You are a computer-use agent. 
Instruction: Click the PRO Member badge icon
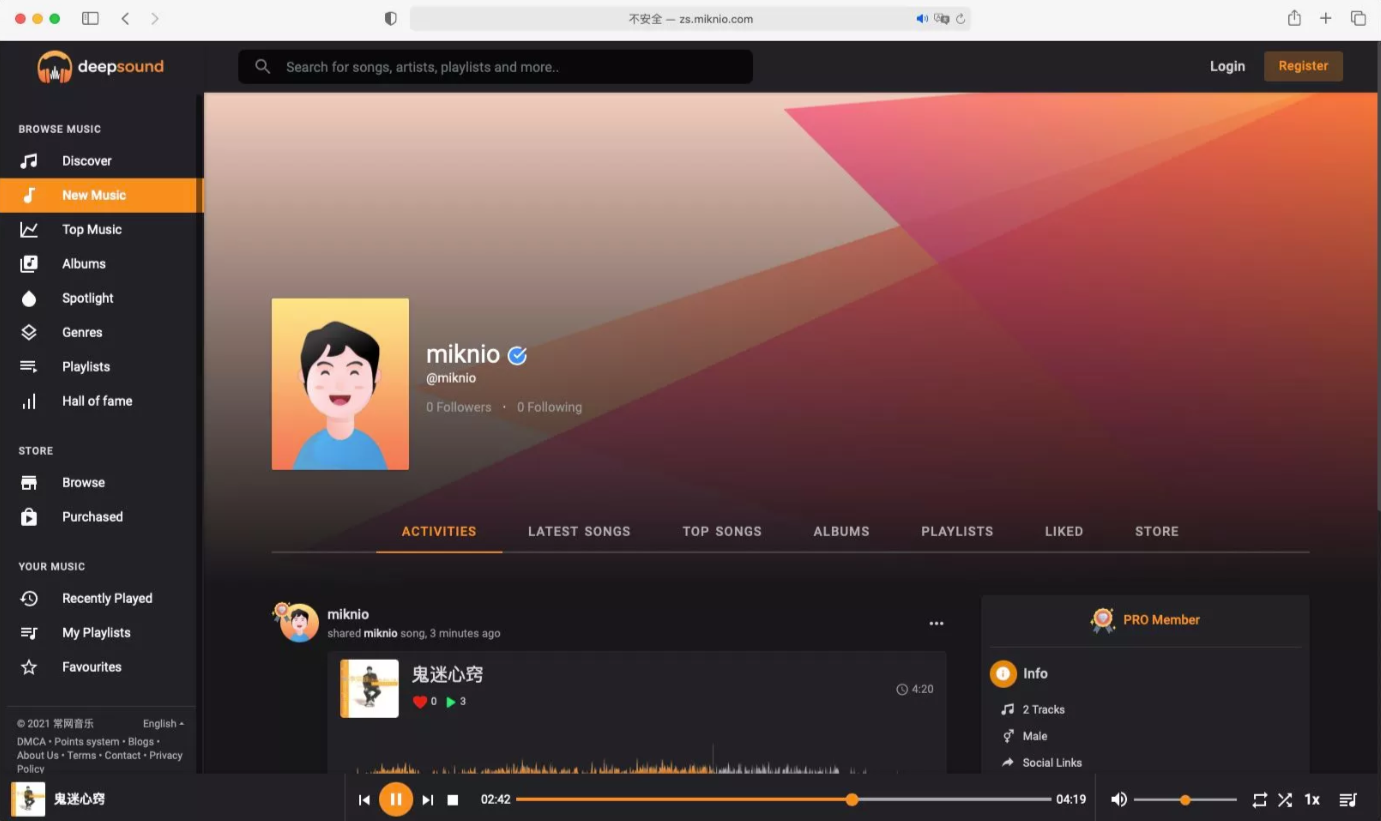[1103, 620]
